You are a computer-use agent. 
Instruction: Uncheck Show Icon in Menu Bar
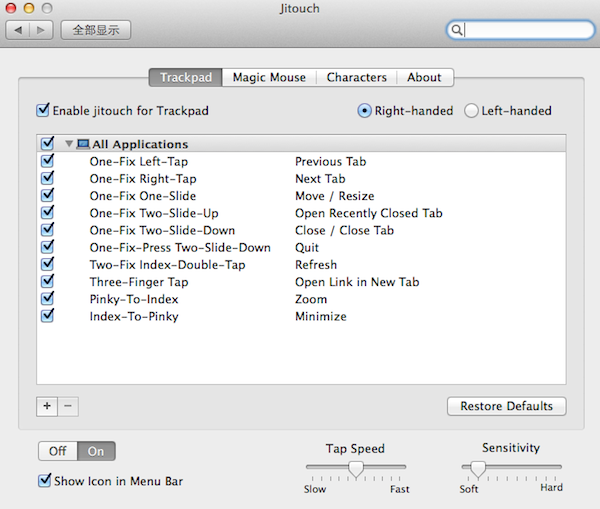(44, 481)
